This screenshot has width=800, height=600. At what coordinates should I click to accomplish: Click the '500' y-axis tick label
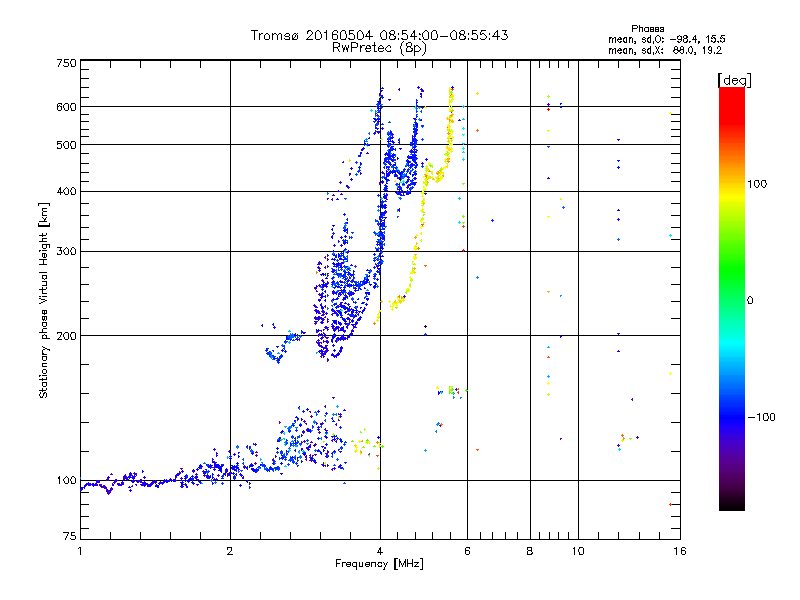click(x=67, y=145)
